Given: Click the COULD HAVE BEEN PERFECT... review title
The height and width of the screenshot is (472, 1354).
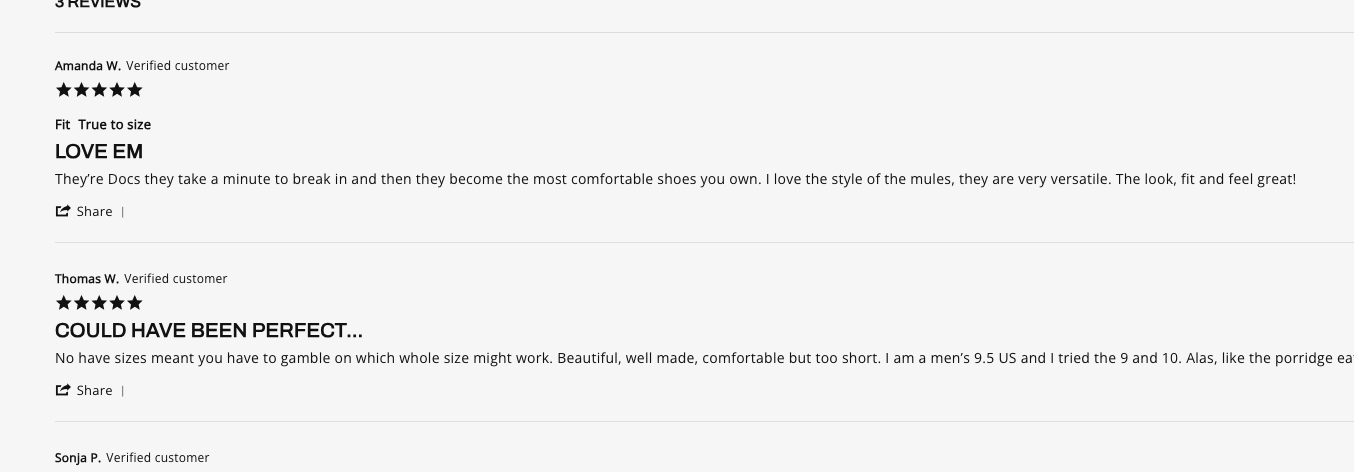Looking at the screenshot, I should tap(209, 331).
